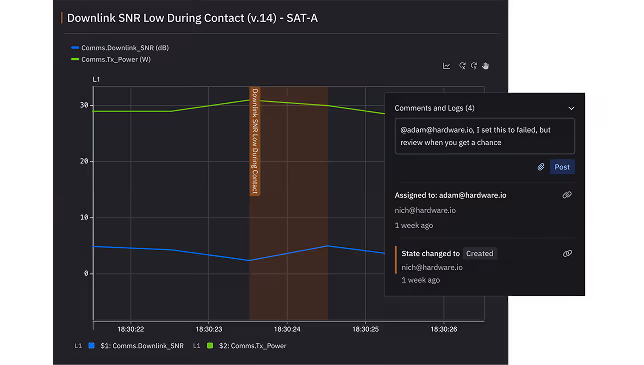Click the 'L1' axis label above the chart
Image resolution: width=644 pixels, height=365 pixels.
click(96, 79)
